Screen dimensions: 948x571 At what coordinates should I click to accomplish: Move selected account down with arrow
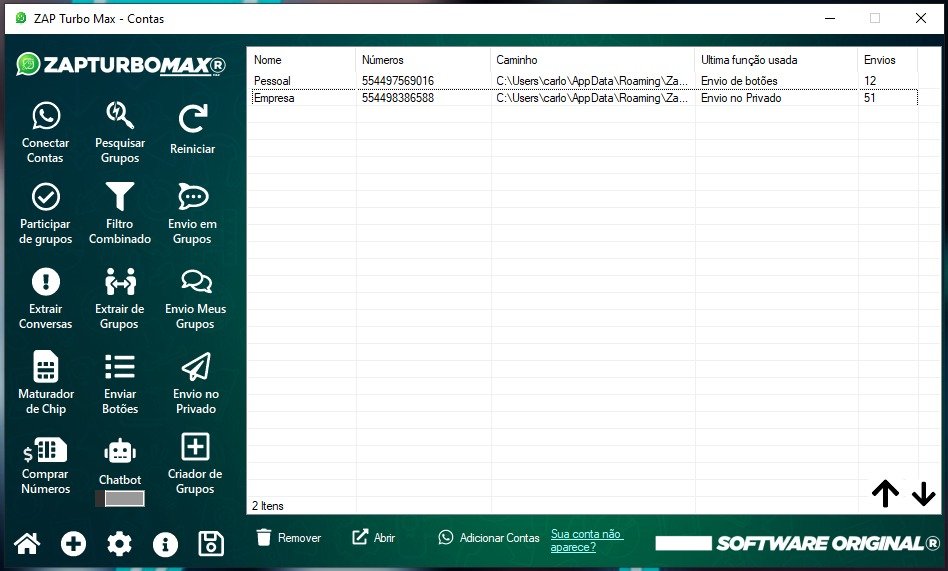point(923,493)
